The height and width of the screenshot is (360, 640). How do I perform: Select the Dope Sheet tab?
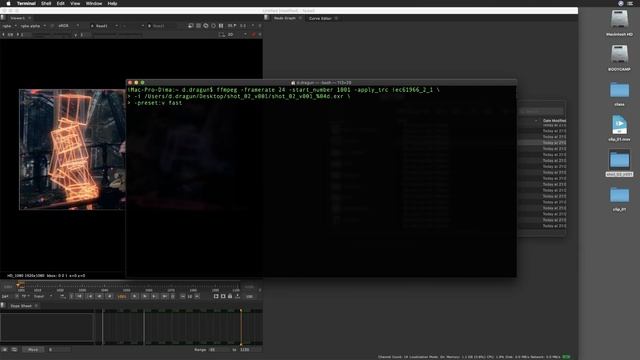(21, 306)
